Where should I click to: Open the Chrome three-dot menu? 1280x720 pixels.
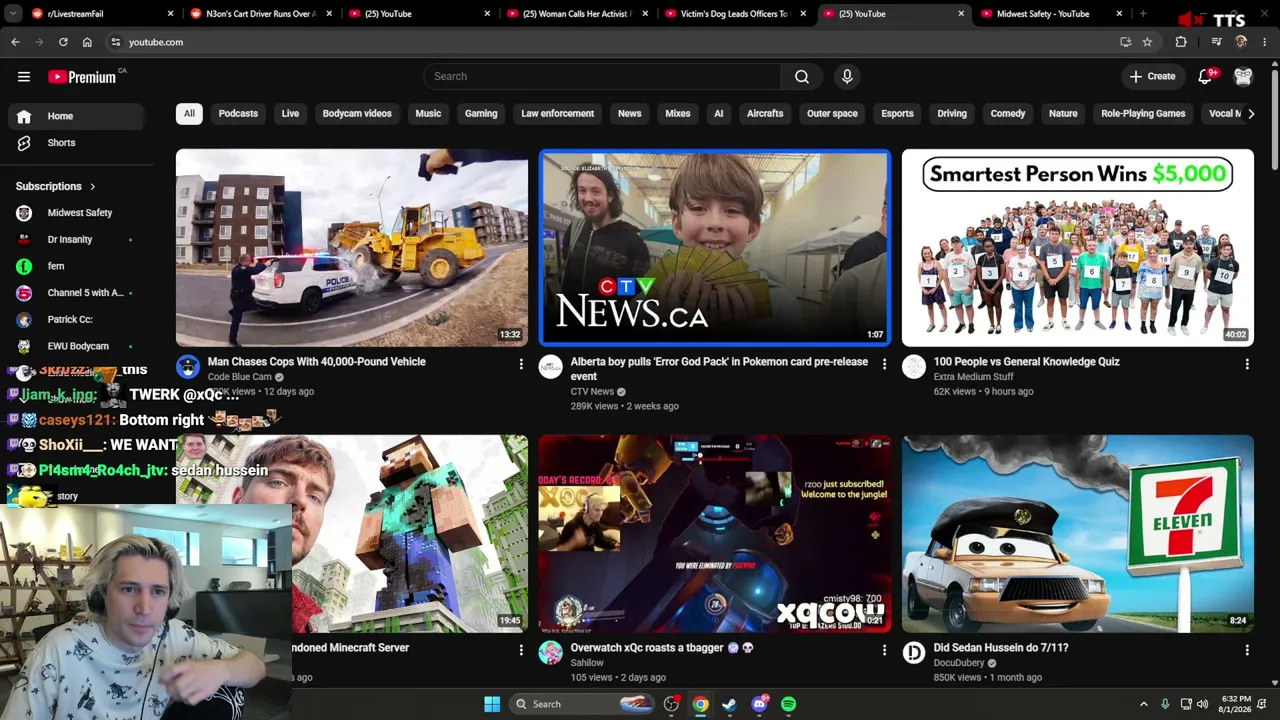pyautogui.click(x=1265, y=42)
